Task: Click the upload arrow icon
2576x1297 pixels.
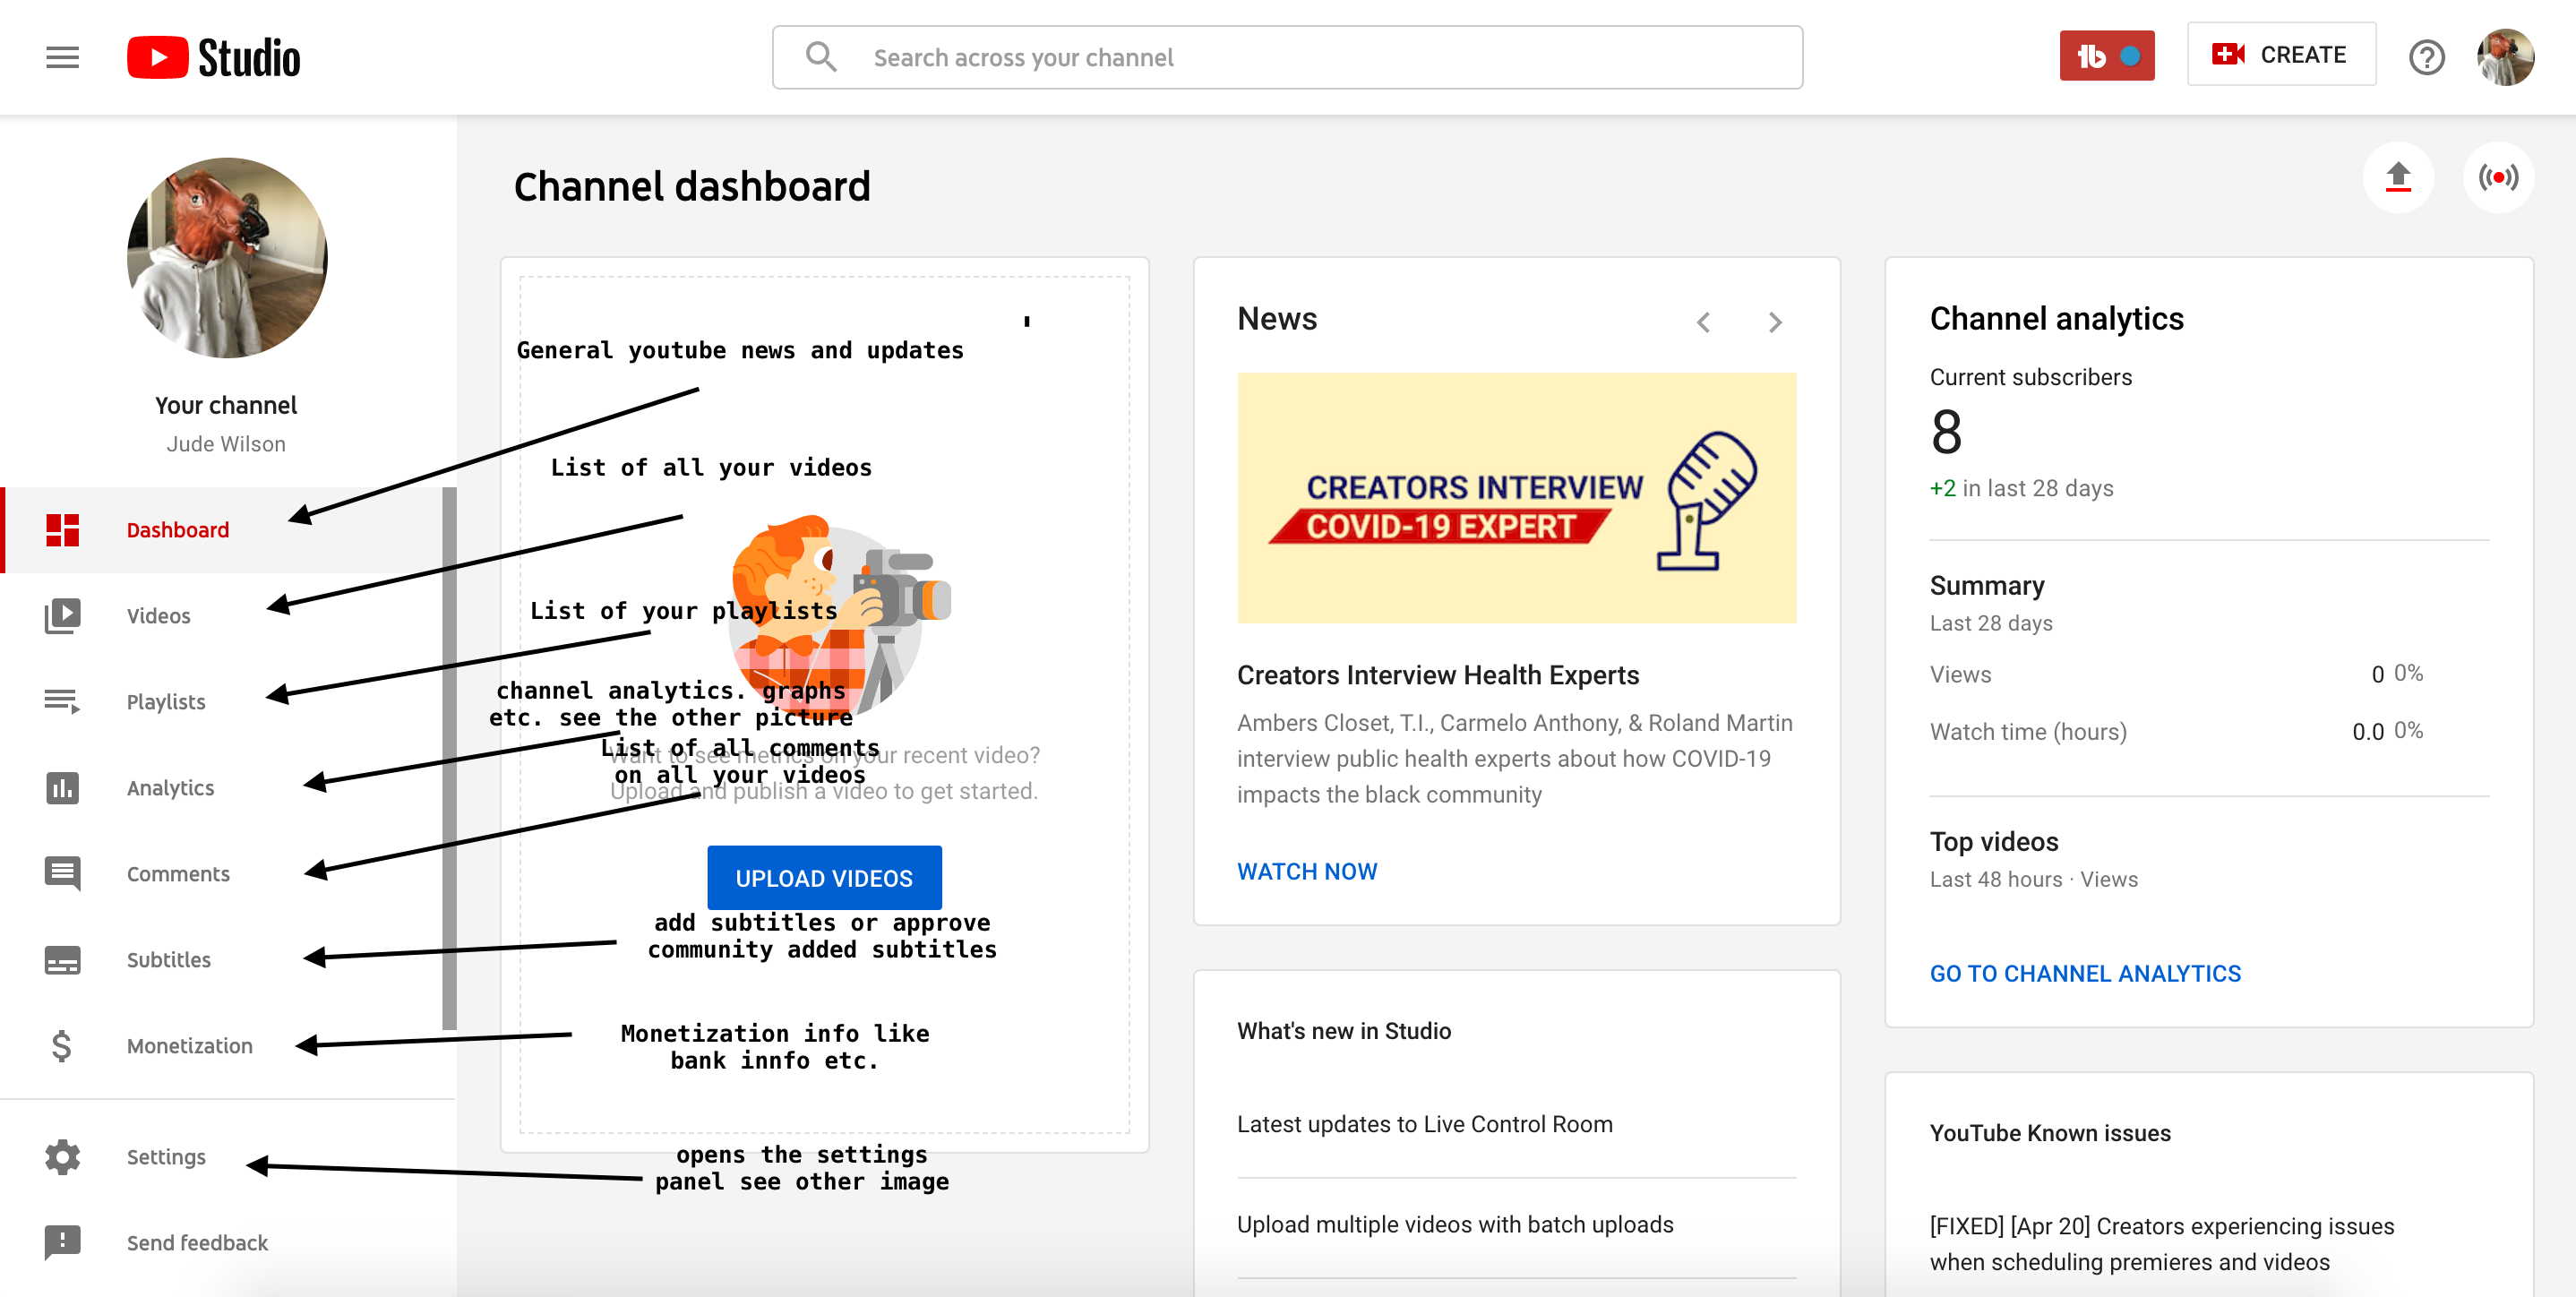Action: pyautogui.click(x=2397, y=178)
